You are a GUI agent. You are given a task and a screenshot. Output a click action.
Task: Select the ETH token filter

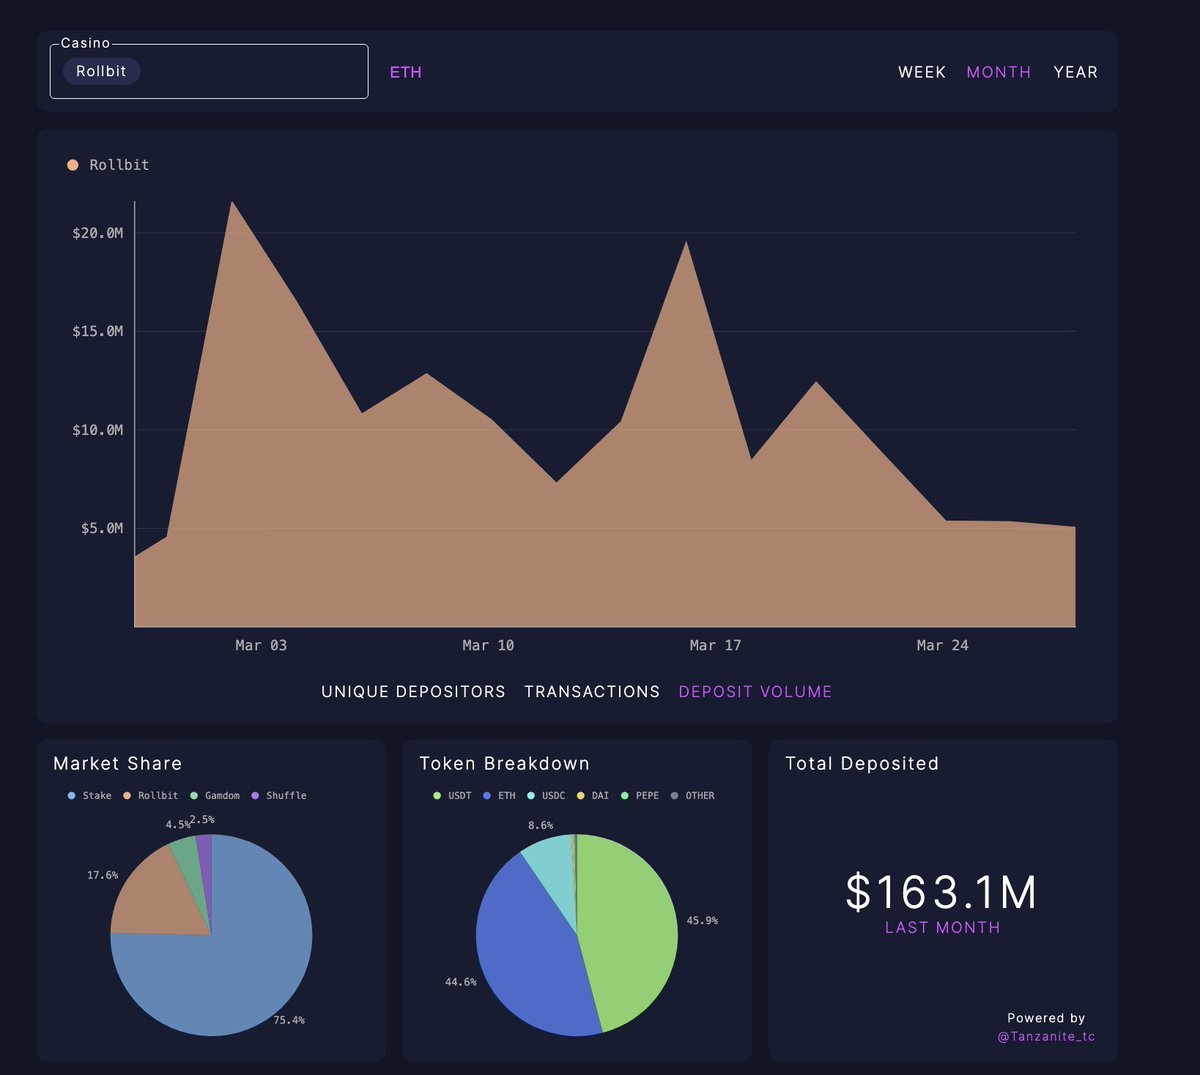pyautogui.click(x=406, y=72)
